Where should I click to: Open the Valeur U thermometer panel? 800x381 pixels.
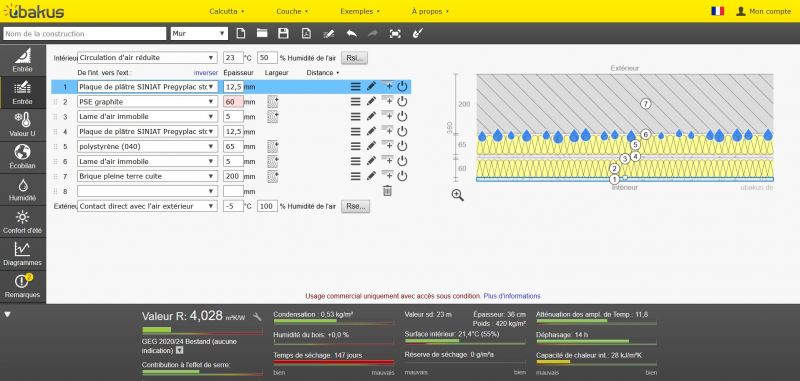click(22, 125)
